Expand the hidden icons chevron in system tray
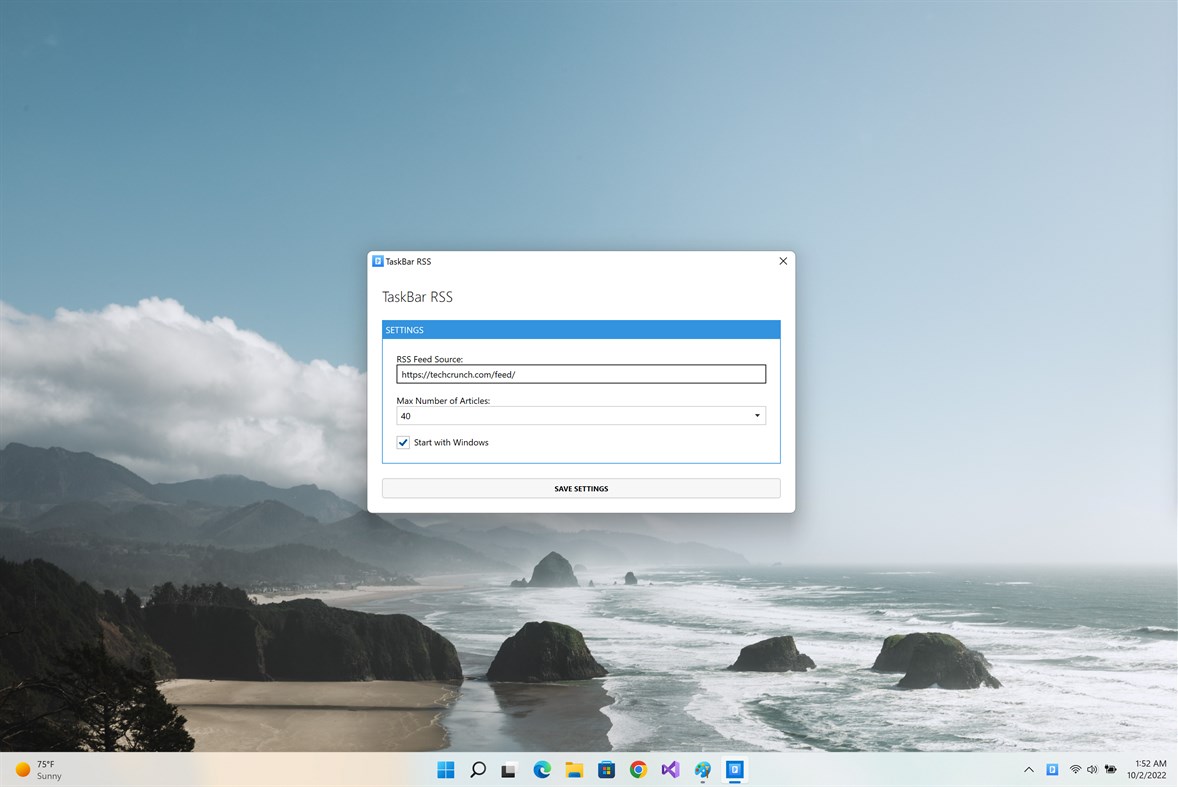This screenshot has height=787, width=1178. point(1028,770)
